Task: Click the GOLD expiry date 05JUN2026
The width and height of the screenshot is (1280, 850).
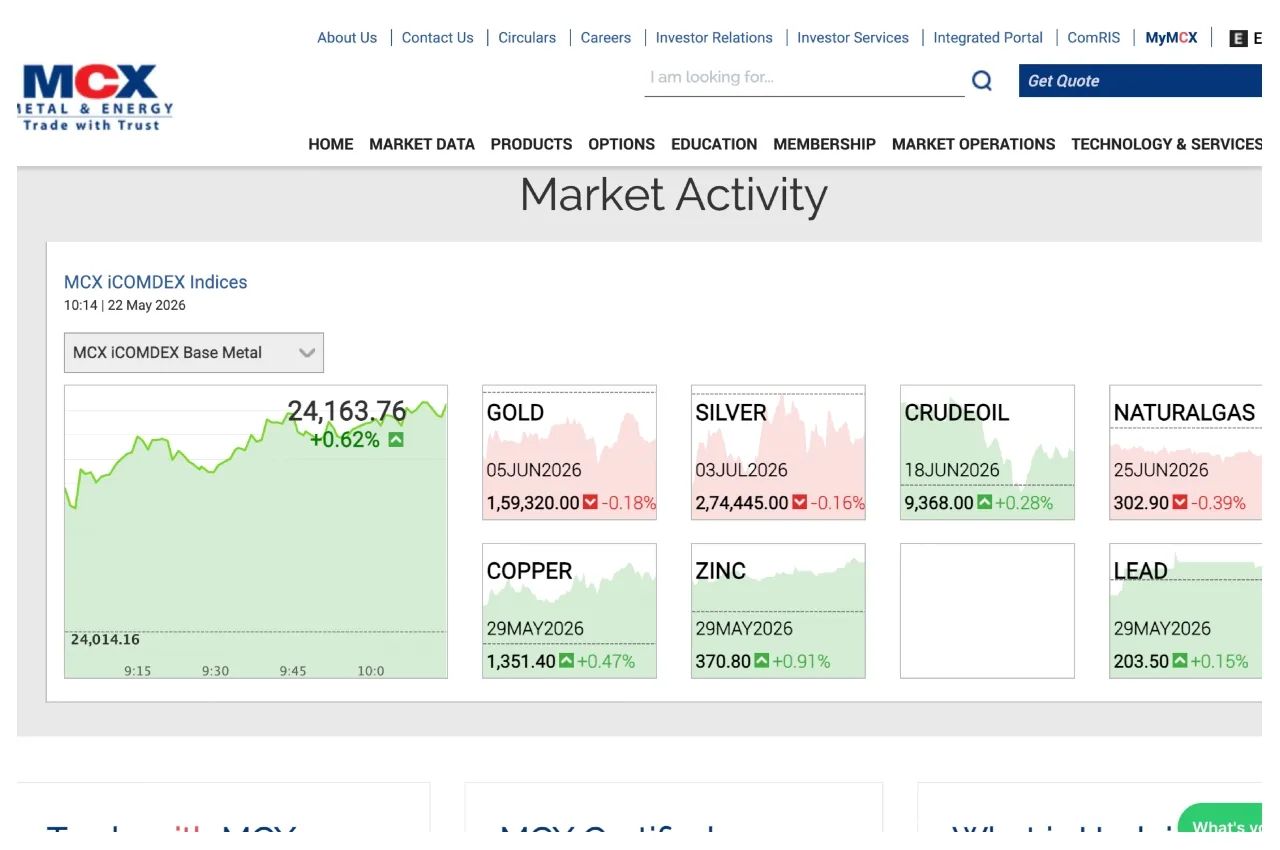Action: pyautogui.click(x=534, y=470)
